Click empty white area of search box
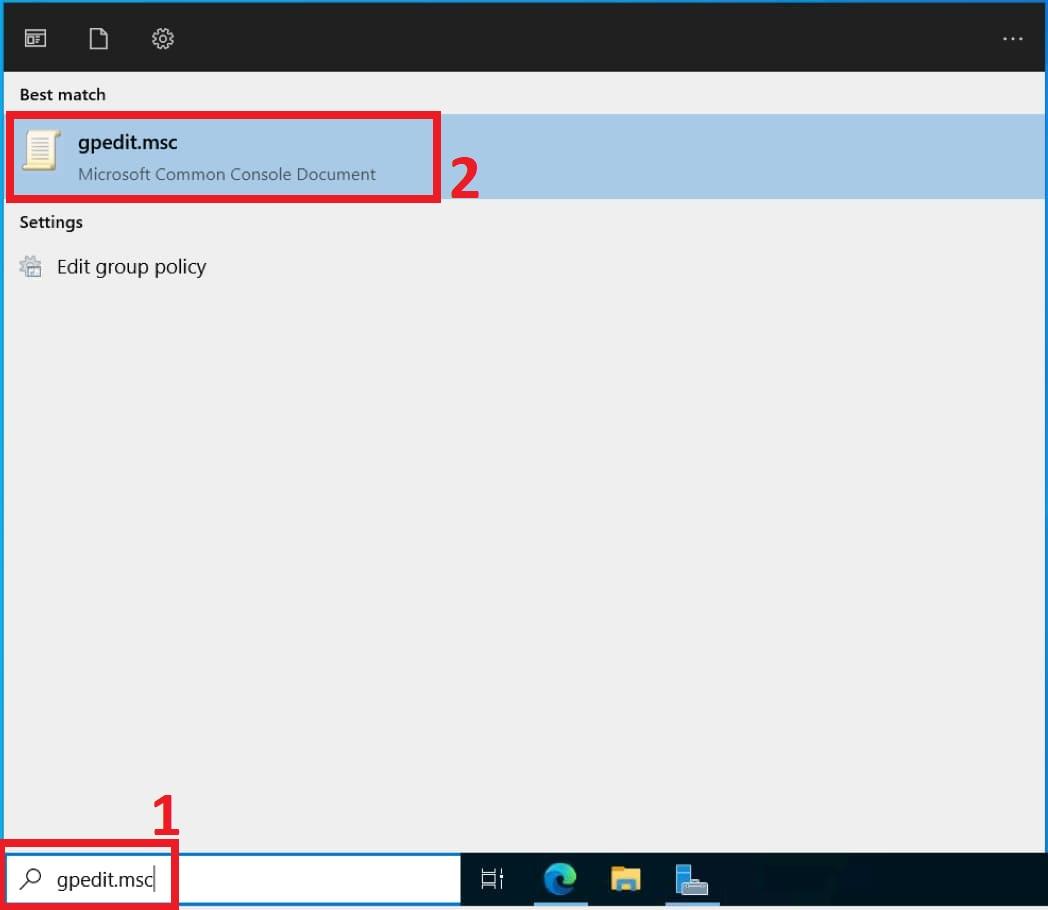This screenshot has width=1048, height=910. coord(320,880)
